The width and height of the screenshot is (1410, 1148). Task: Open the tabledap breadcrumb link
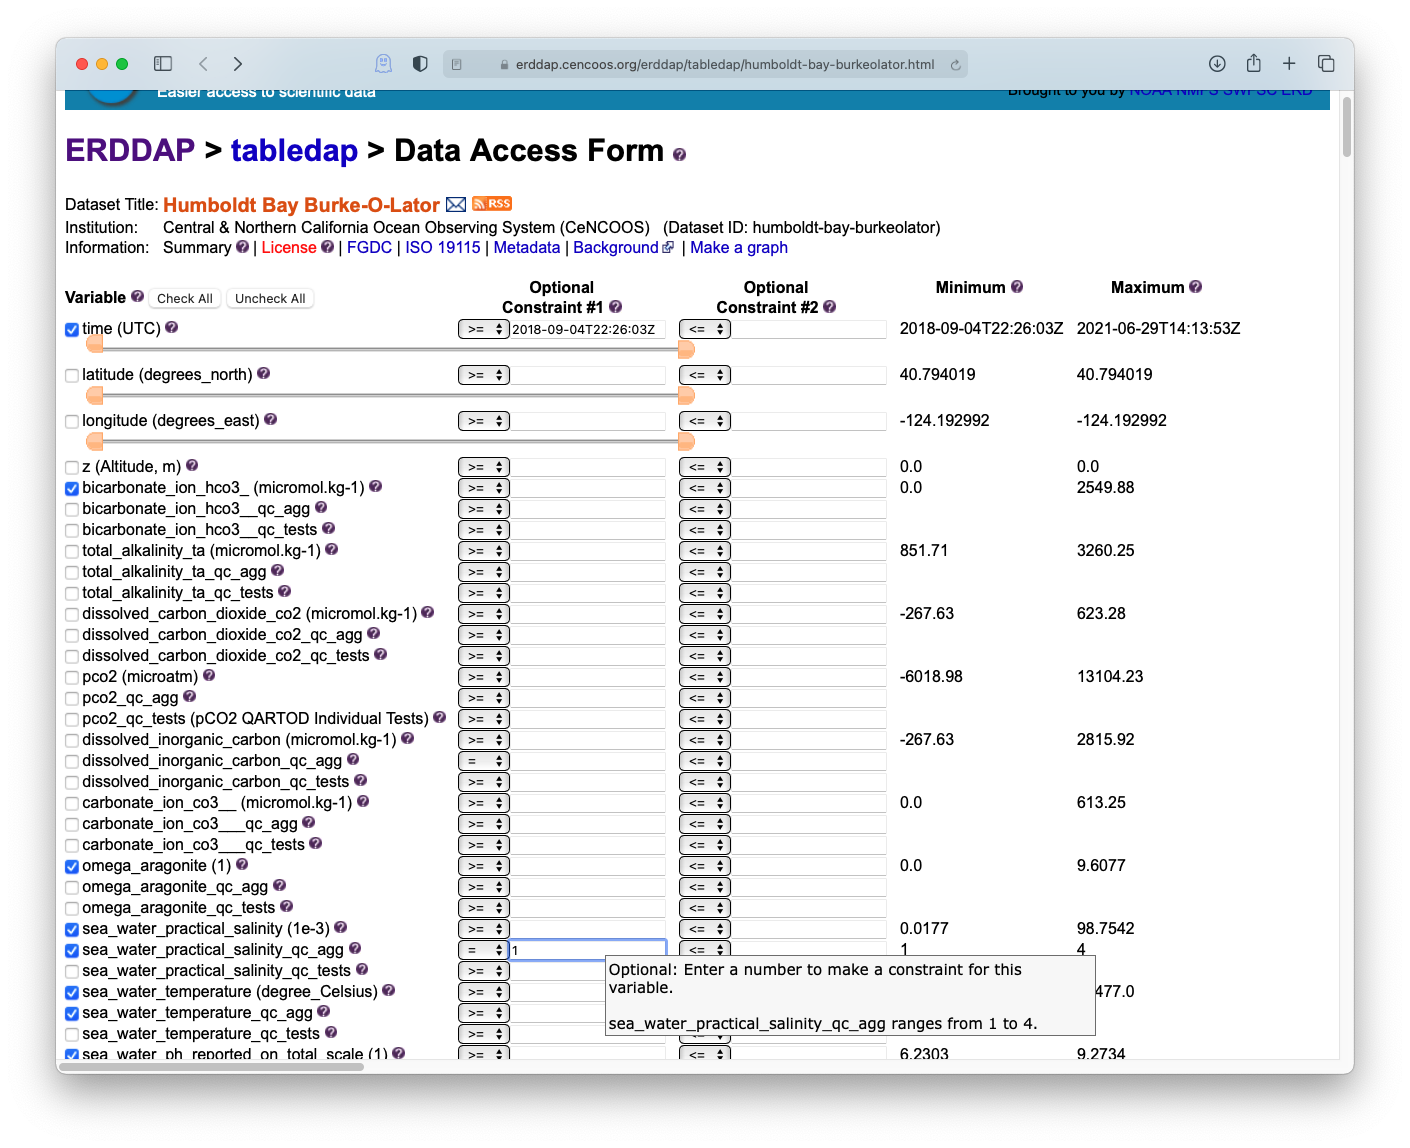pyautogui.click(x=294, y=150)
